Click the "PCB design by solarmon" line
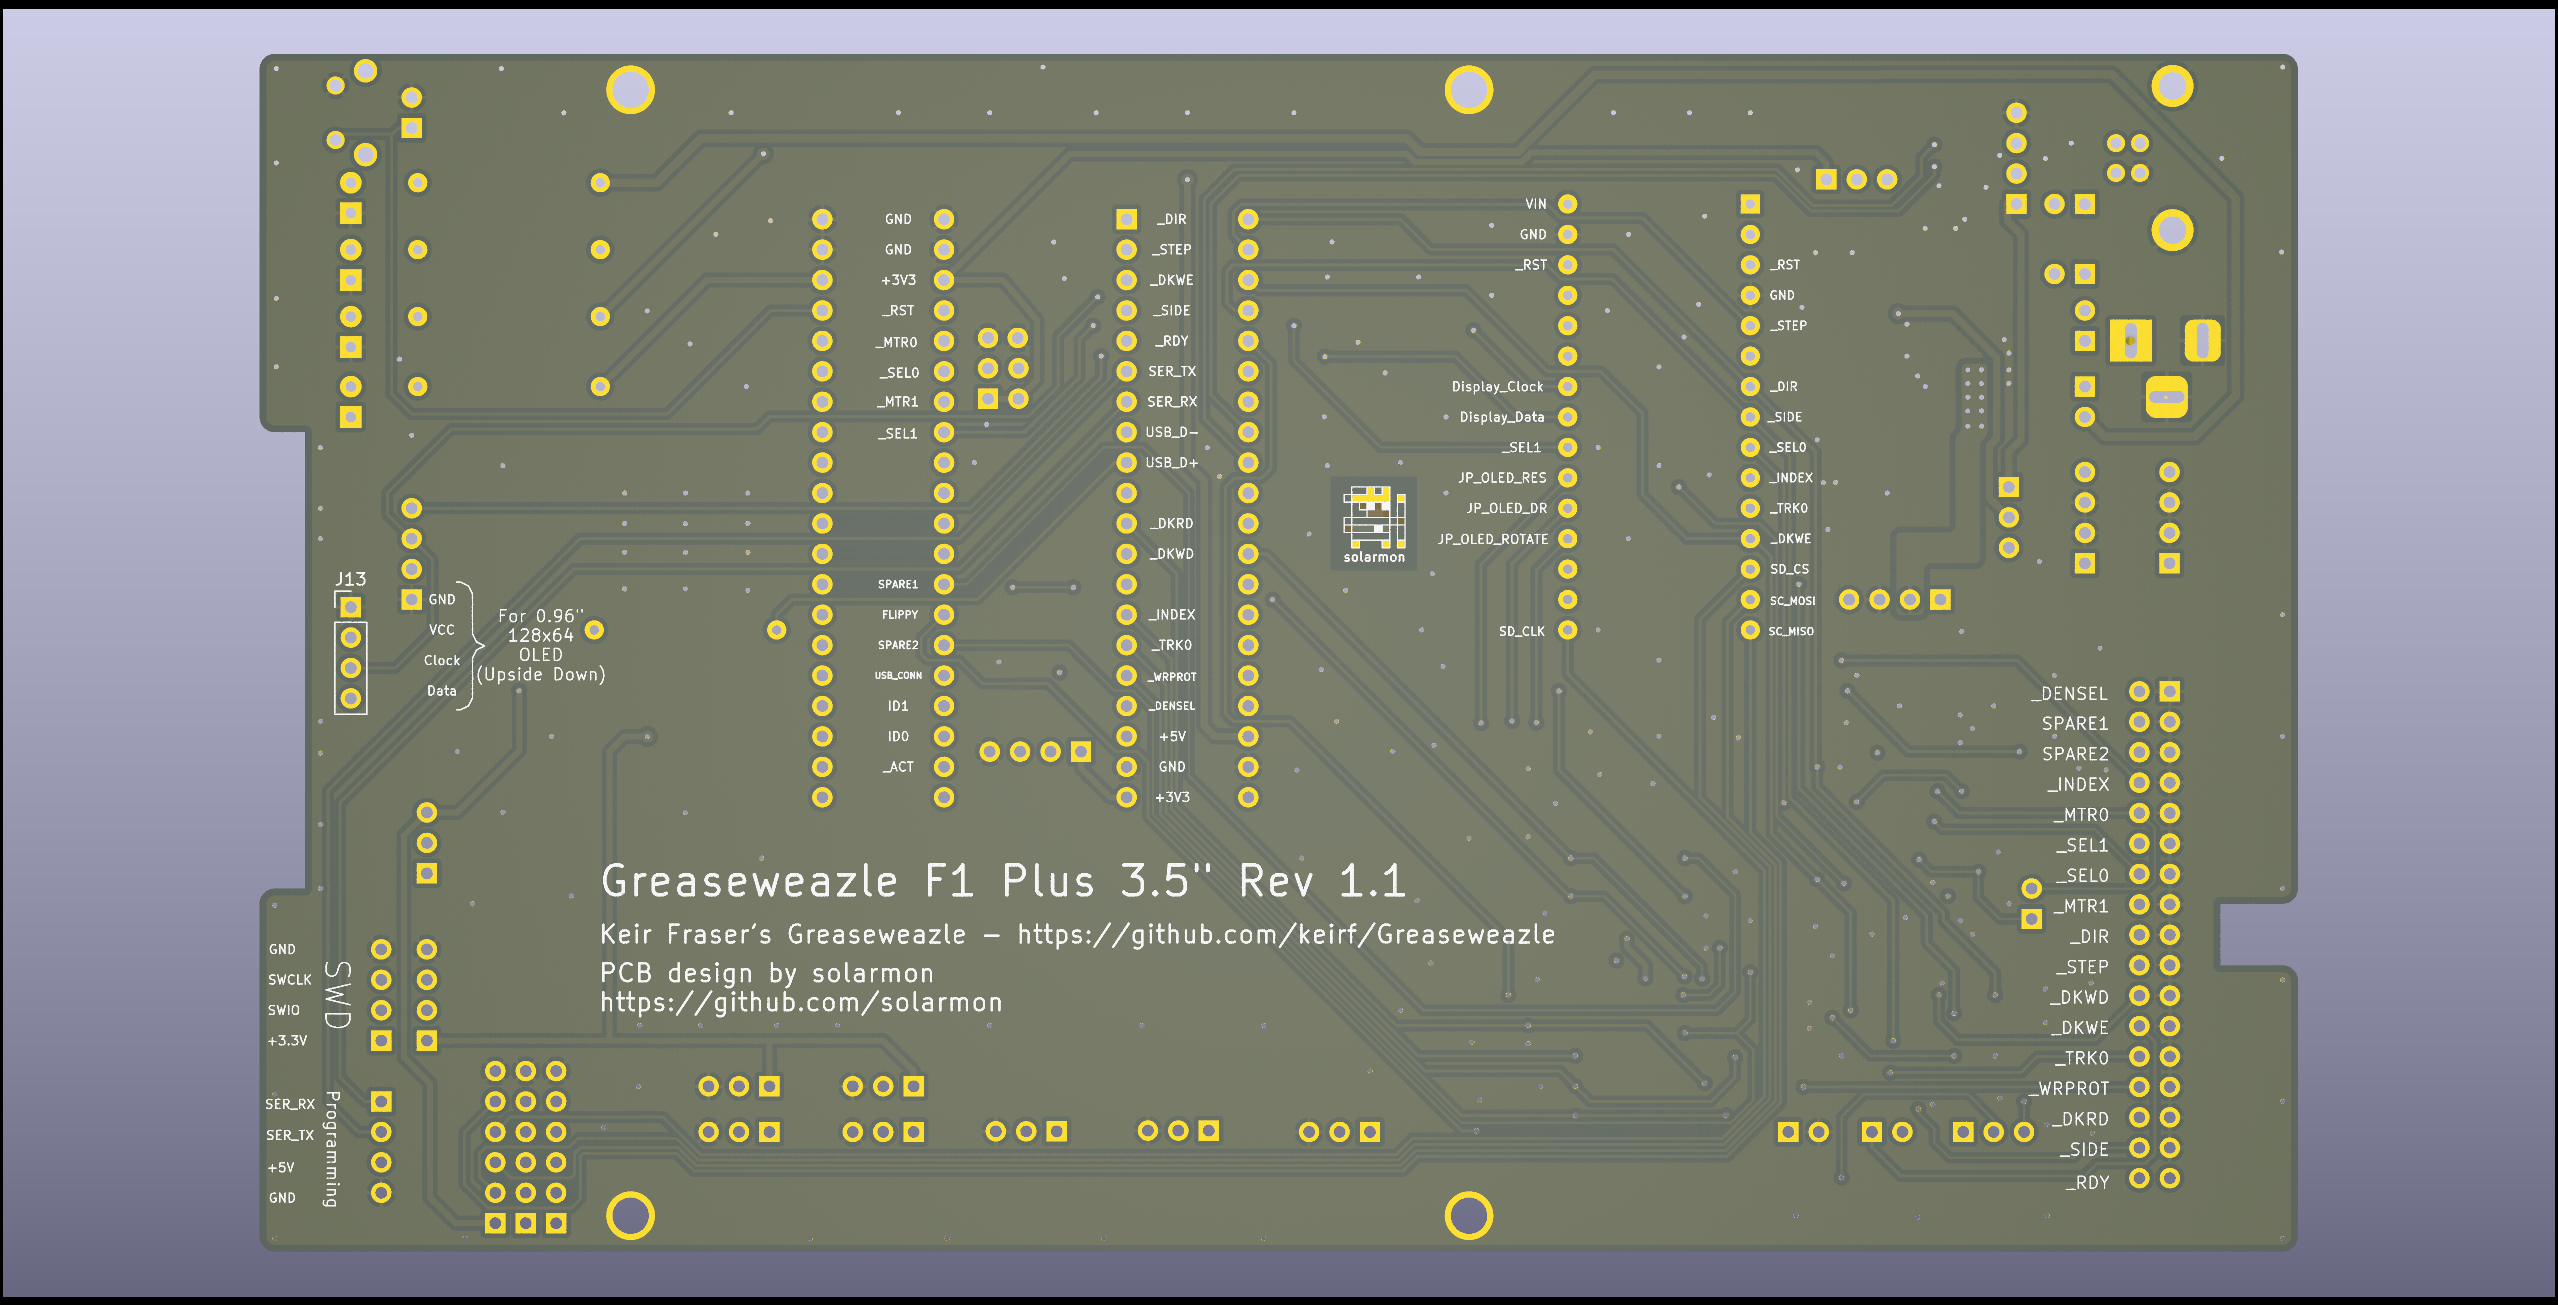Image resolution: width=2558 pixels, height=1305 pixels. point(767,973)
